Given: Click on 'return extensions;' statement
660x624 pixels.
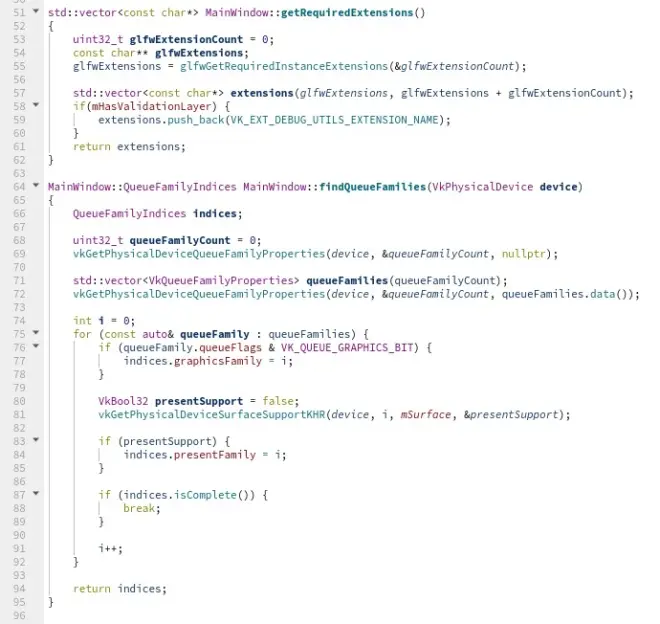Looking at the screenshot, I should (x=129, y=147).
